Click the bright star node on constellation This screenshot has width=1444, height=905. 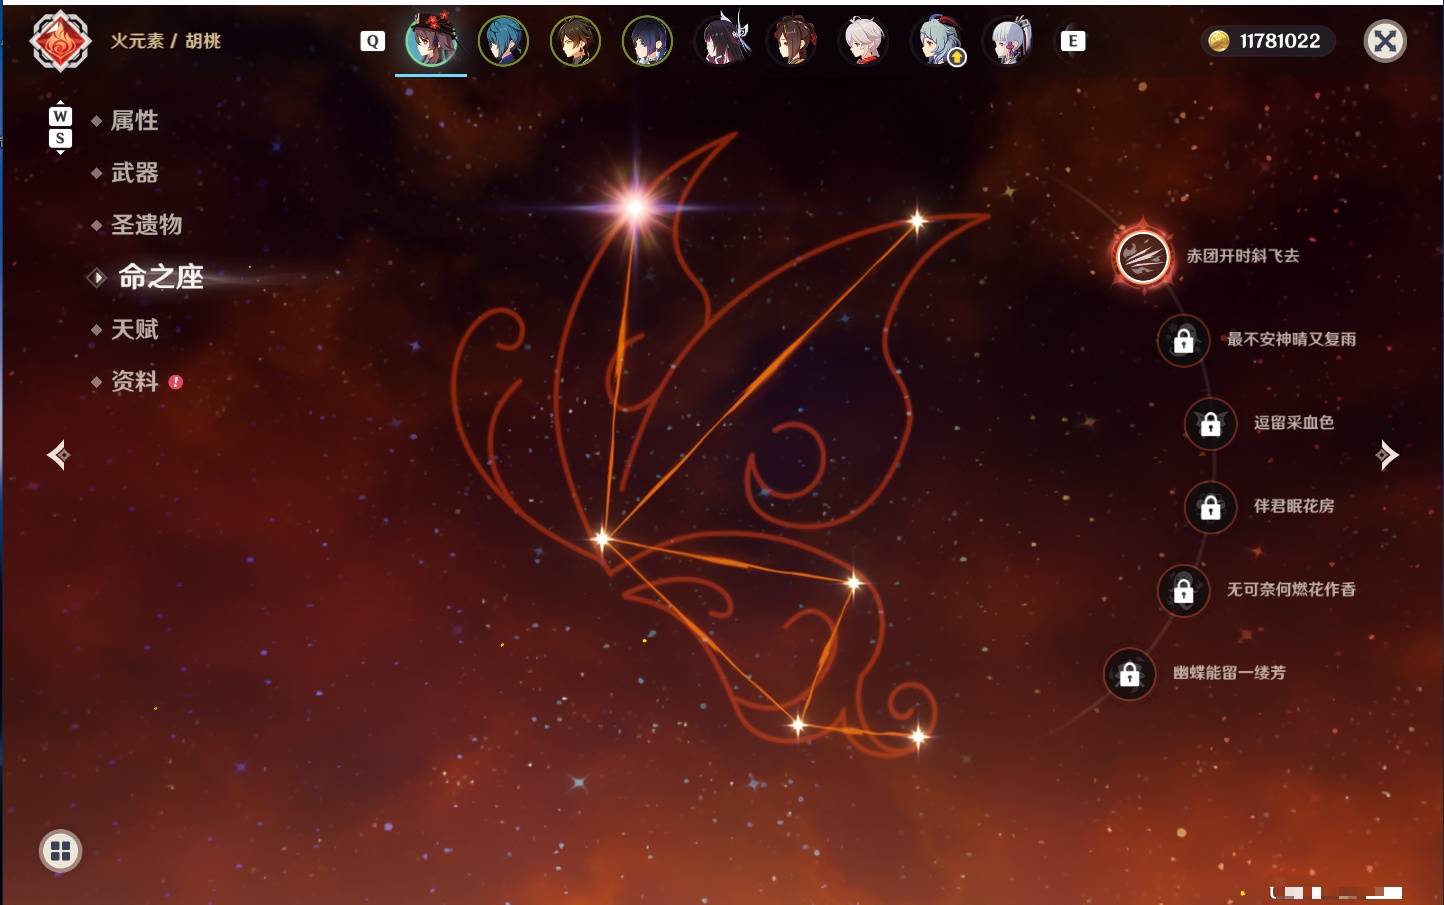pos(635,208)
